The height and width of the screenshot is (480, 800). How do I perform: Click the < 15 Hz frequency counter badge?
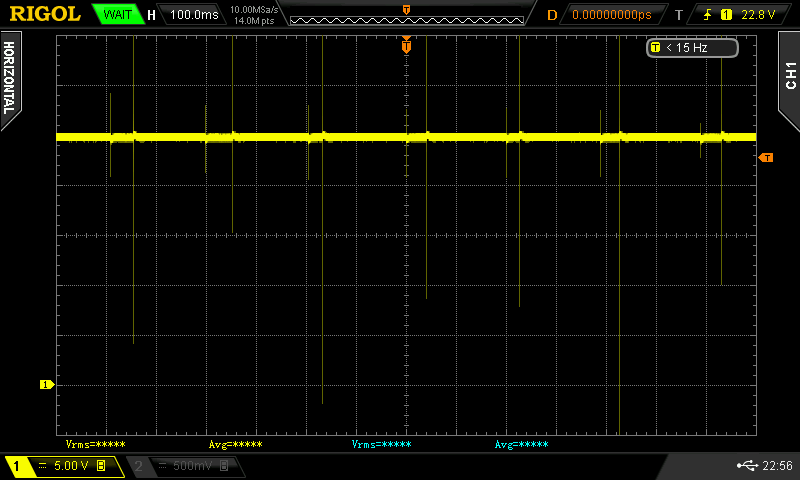coord(692,47)
